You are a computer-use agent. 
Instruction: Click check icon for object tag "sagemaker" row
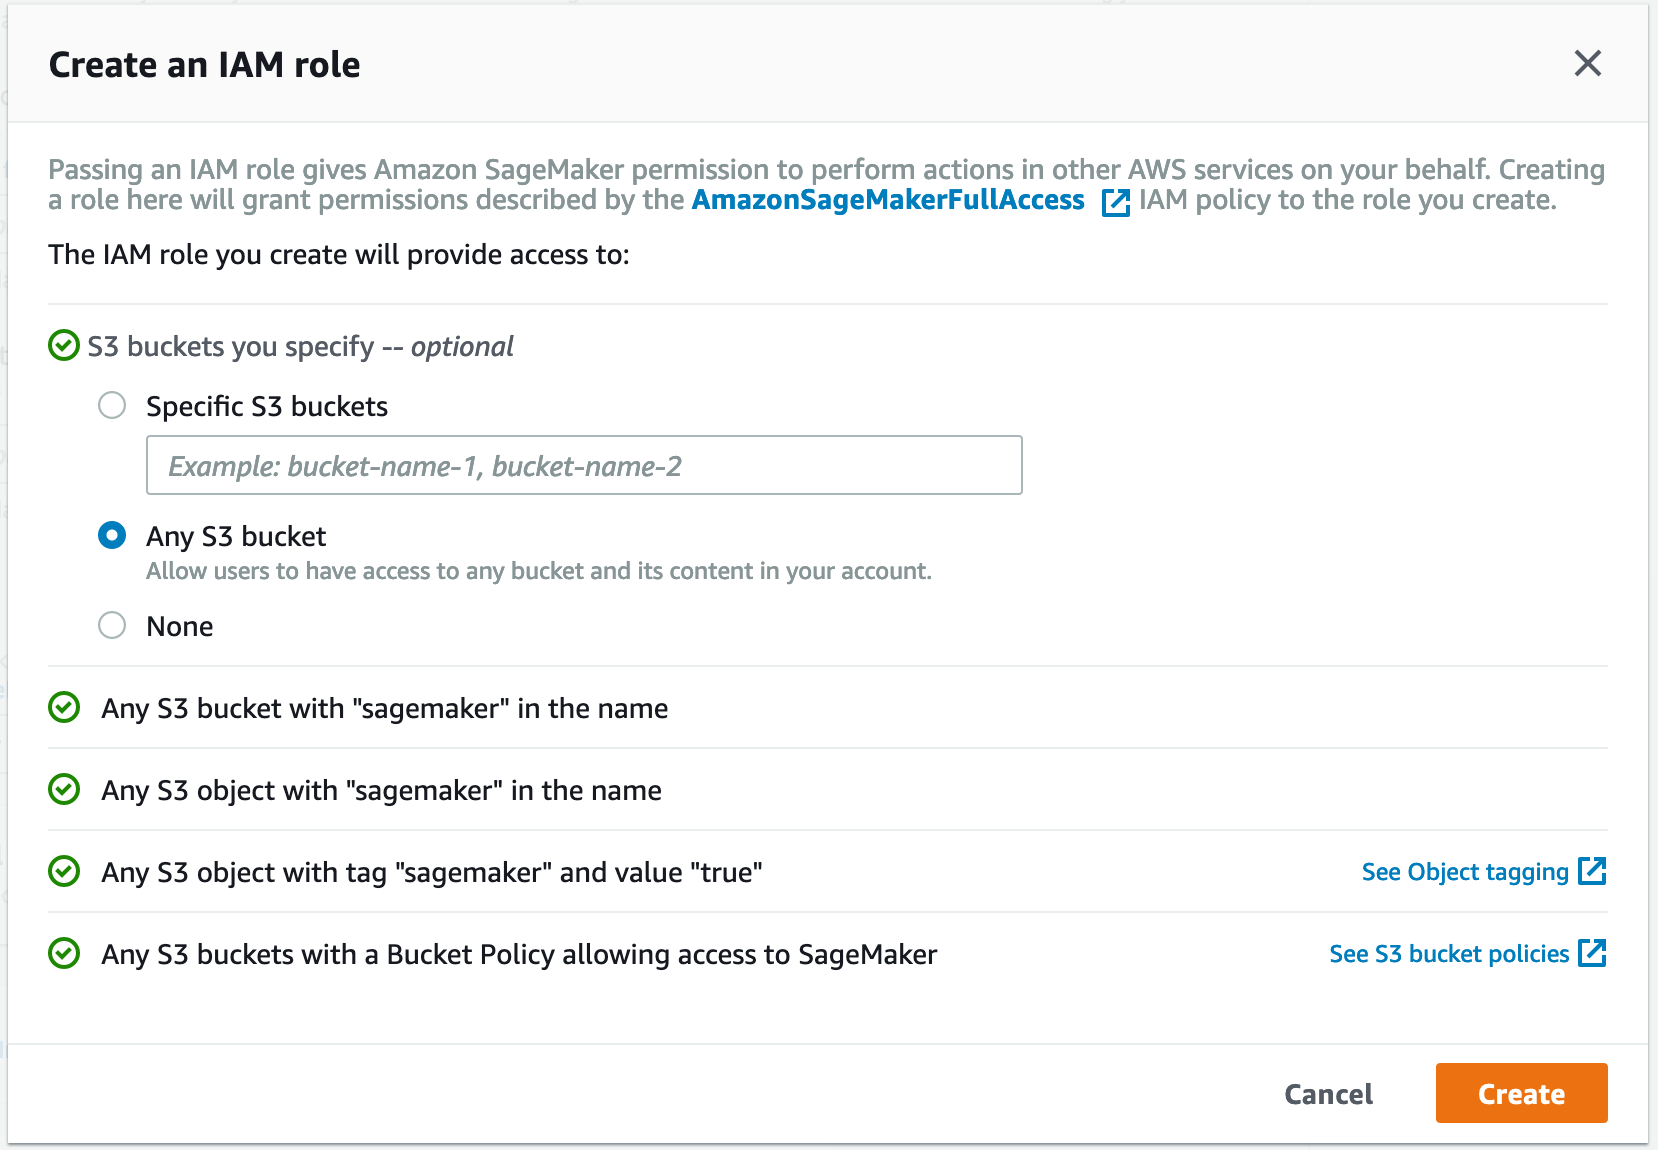pyautogui.click(x=64, y=872)
